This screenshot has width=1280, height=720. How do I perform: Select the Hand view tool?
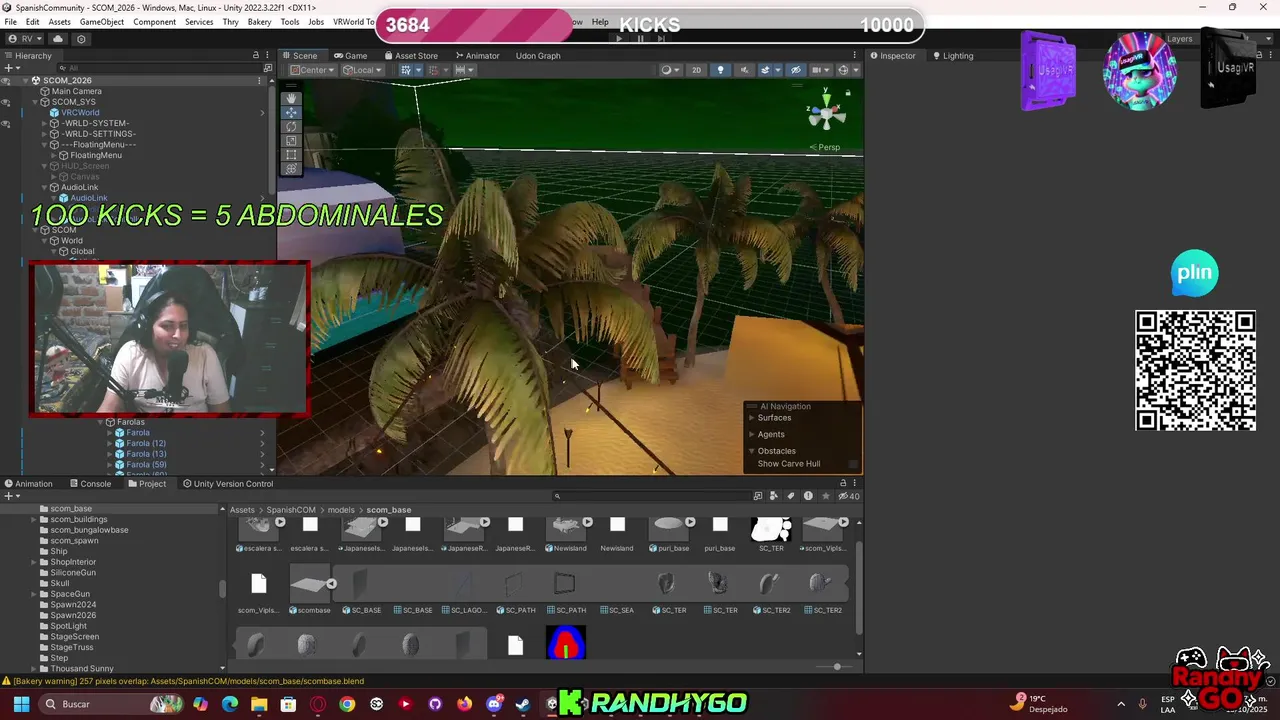pyautogui.click(x=291, y=99)
